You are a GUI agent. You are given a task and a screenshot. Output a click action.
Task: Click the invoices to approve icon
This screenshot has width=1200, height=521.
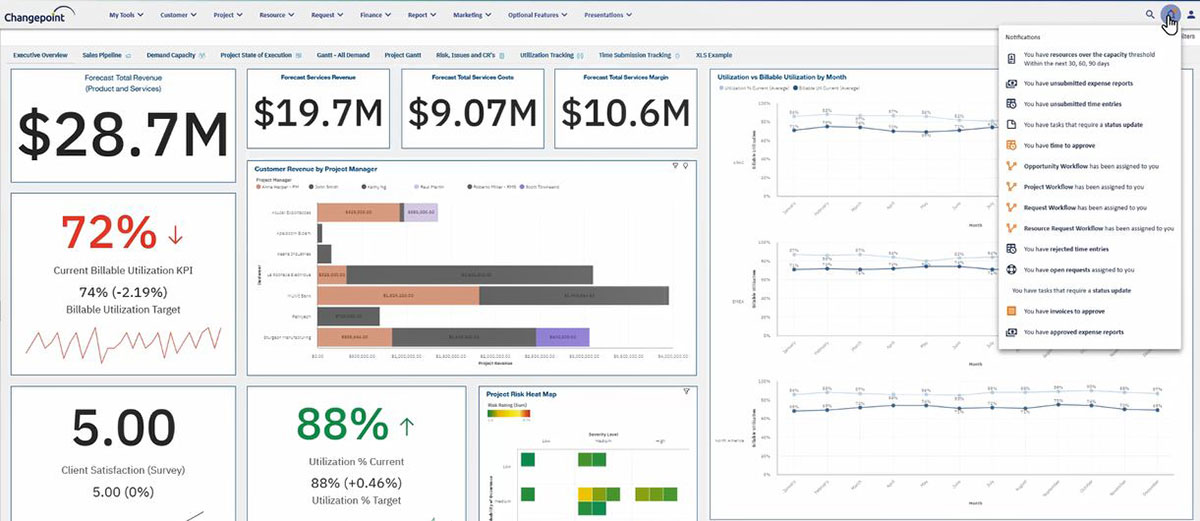[x=1012, y=311]
